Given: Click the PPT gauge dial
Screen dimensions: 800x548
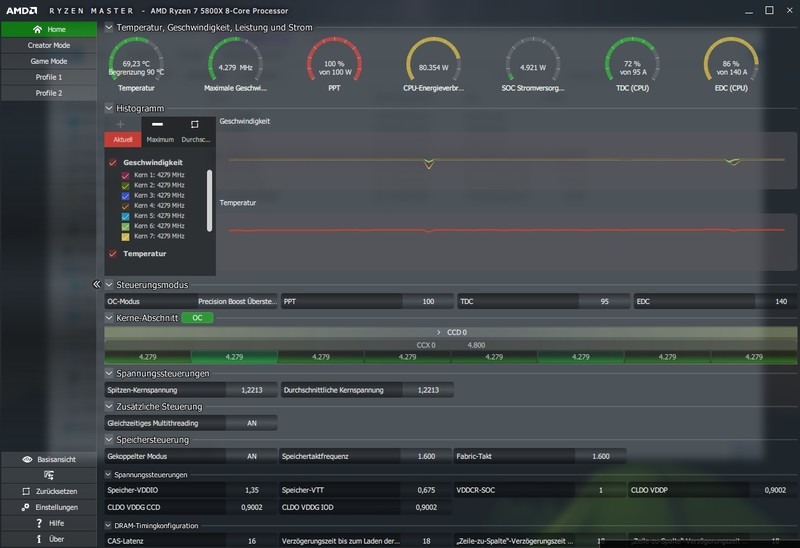Looking at the screenshot, I should (334, 60).
